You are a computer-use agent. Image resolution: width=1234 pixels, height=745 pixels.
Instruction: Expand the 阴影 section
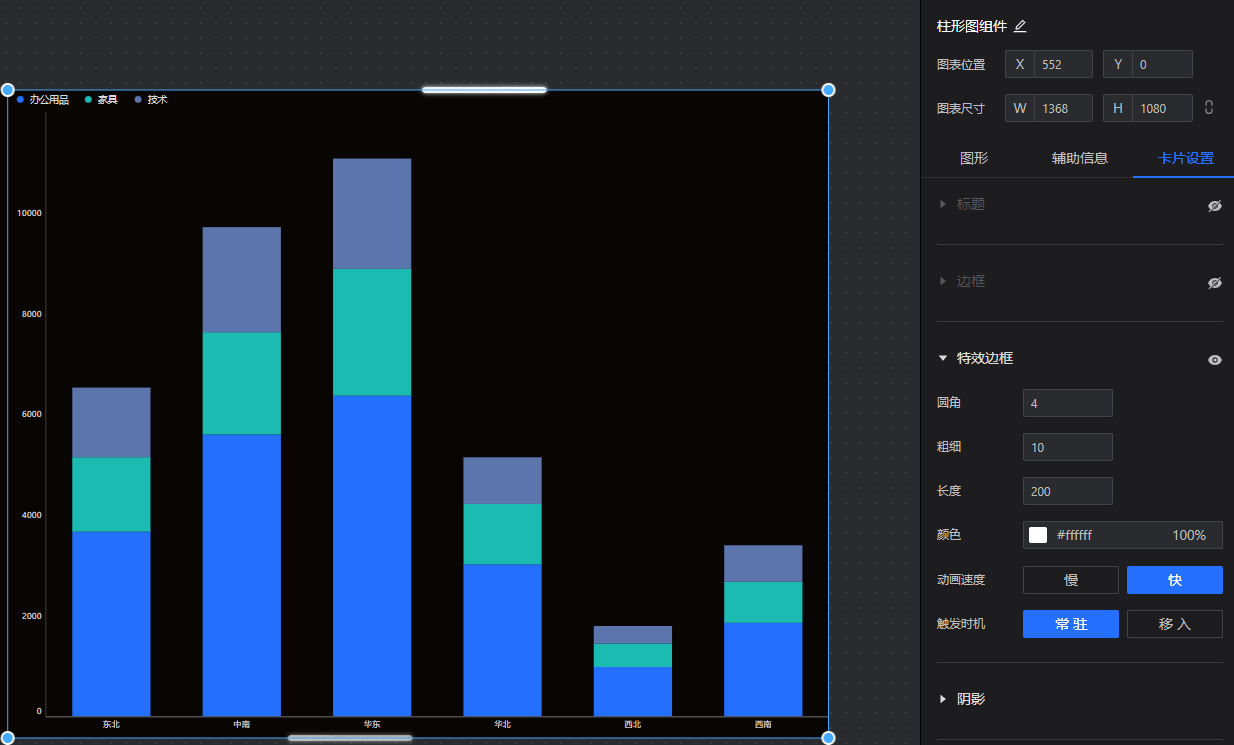click(x=942, y=699)
